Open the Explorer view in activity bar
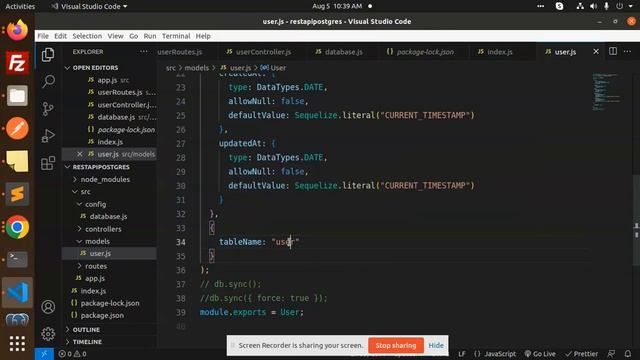 [48, 55]
